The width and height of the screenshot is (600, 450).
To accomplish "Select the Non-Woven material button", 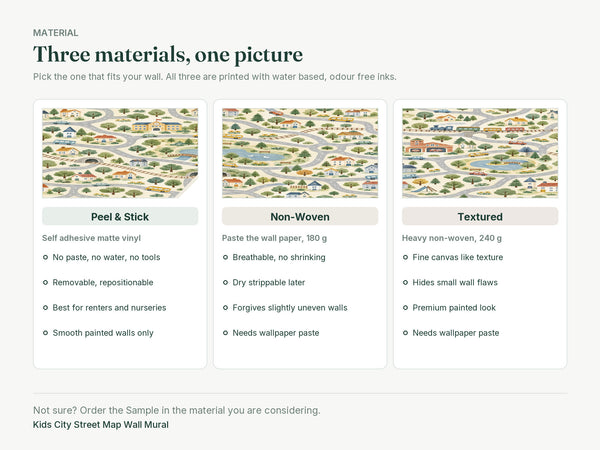I will [300, 217].
